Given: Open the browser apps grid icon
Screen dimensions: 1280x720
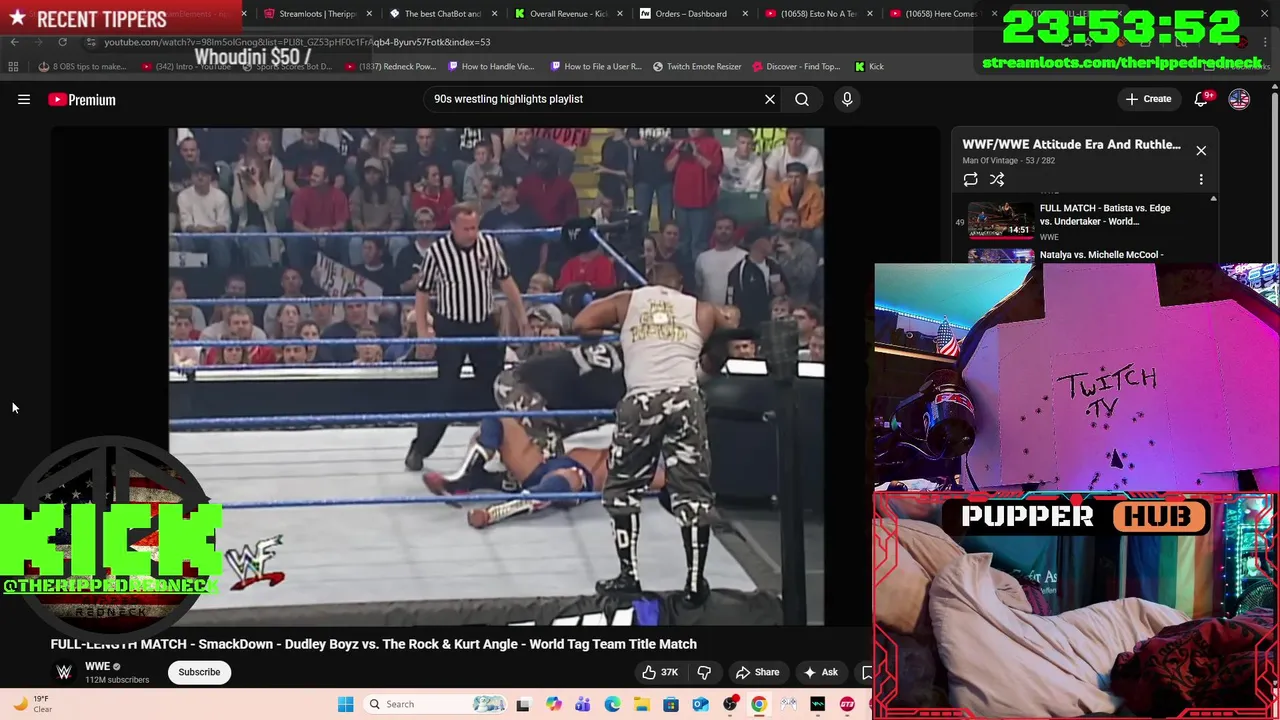Looking at the screenshot, I should pyautogui.click(x=13, y=66).
